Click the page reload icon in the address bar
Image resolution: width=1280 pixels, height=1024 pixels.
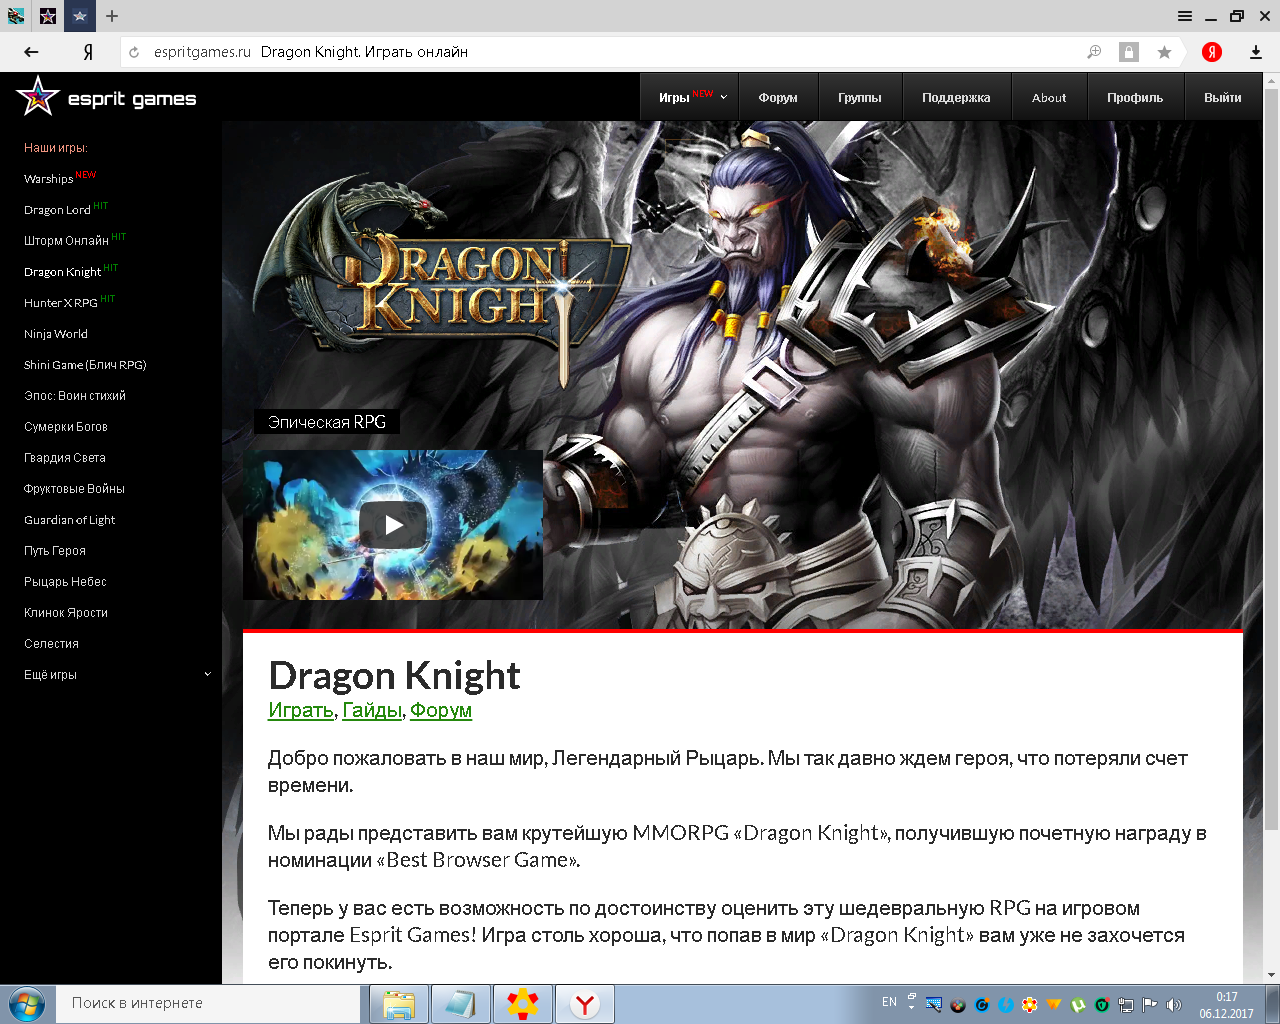pos(135,52)
